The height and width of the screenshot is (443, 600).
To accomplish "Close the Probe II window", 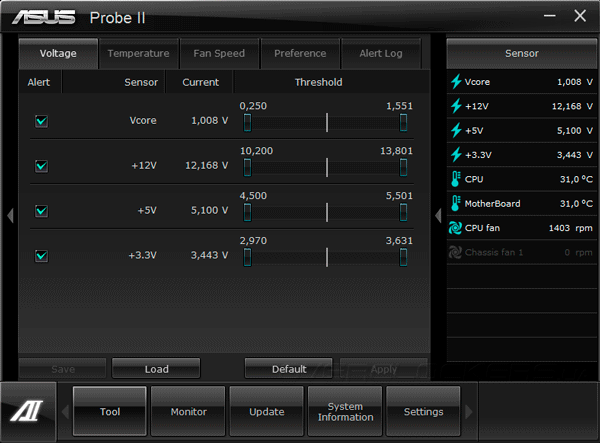I will coord(580,16).
